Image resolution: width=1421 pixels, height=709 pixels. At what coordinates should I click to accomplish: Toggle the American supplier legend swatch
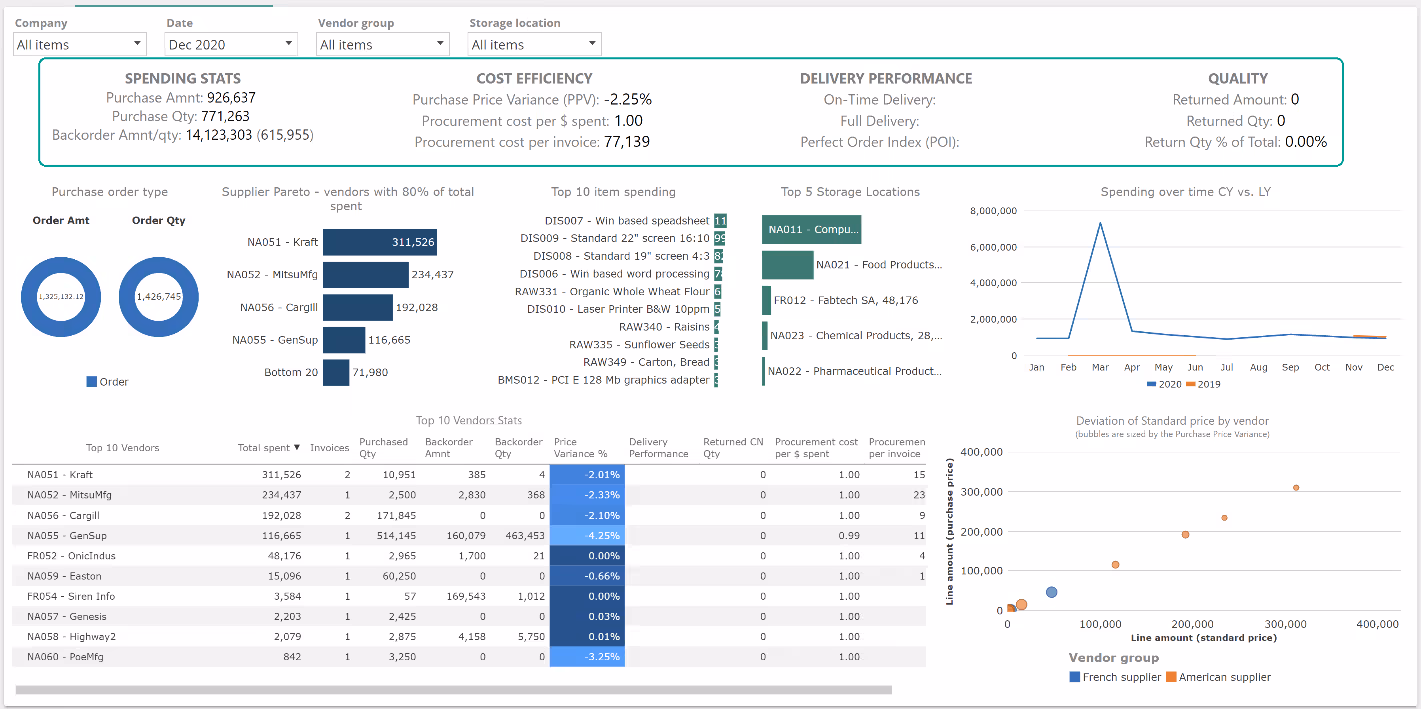click(1172, 677)
